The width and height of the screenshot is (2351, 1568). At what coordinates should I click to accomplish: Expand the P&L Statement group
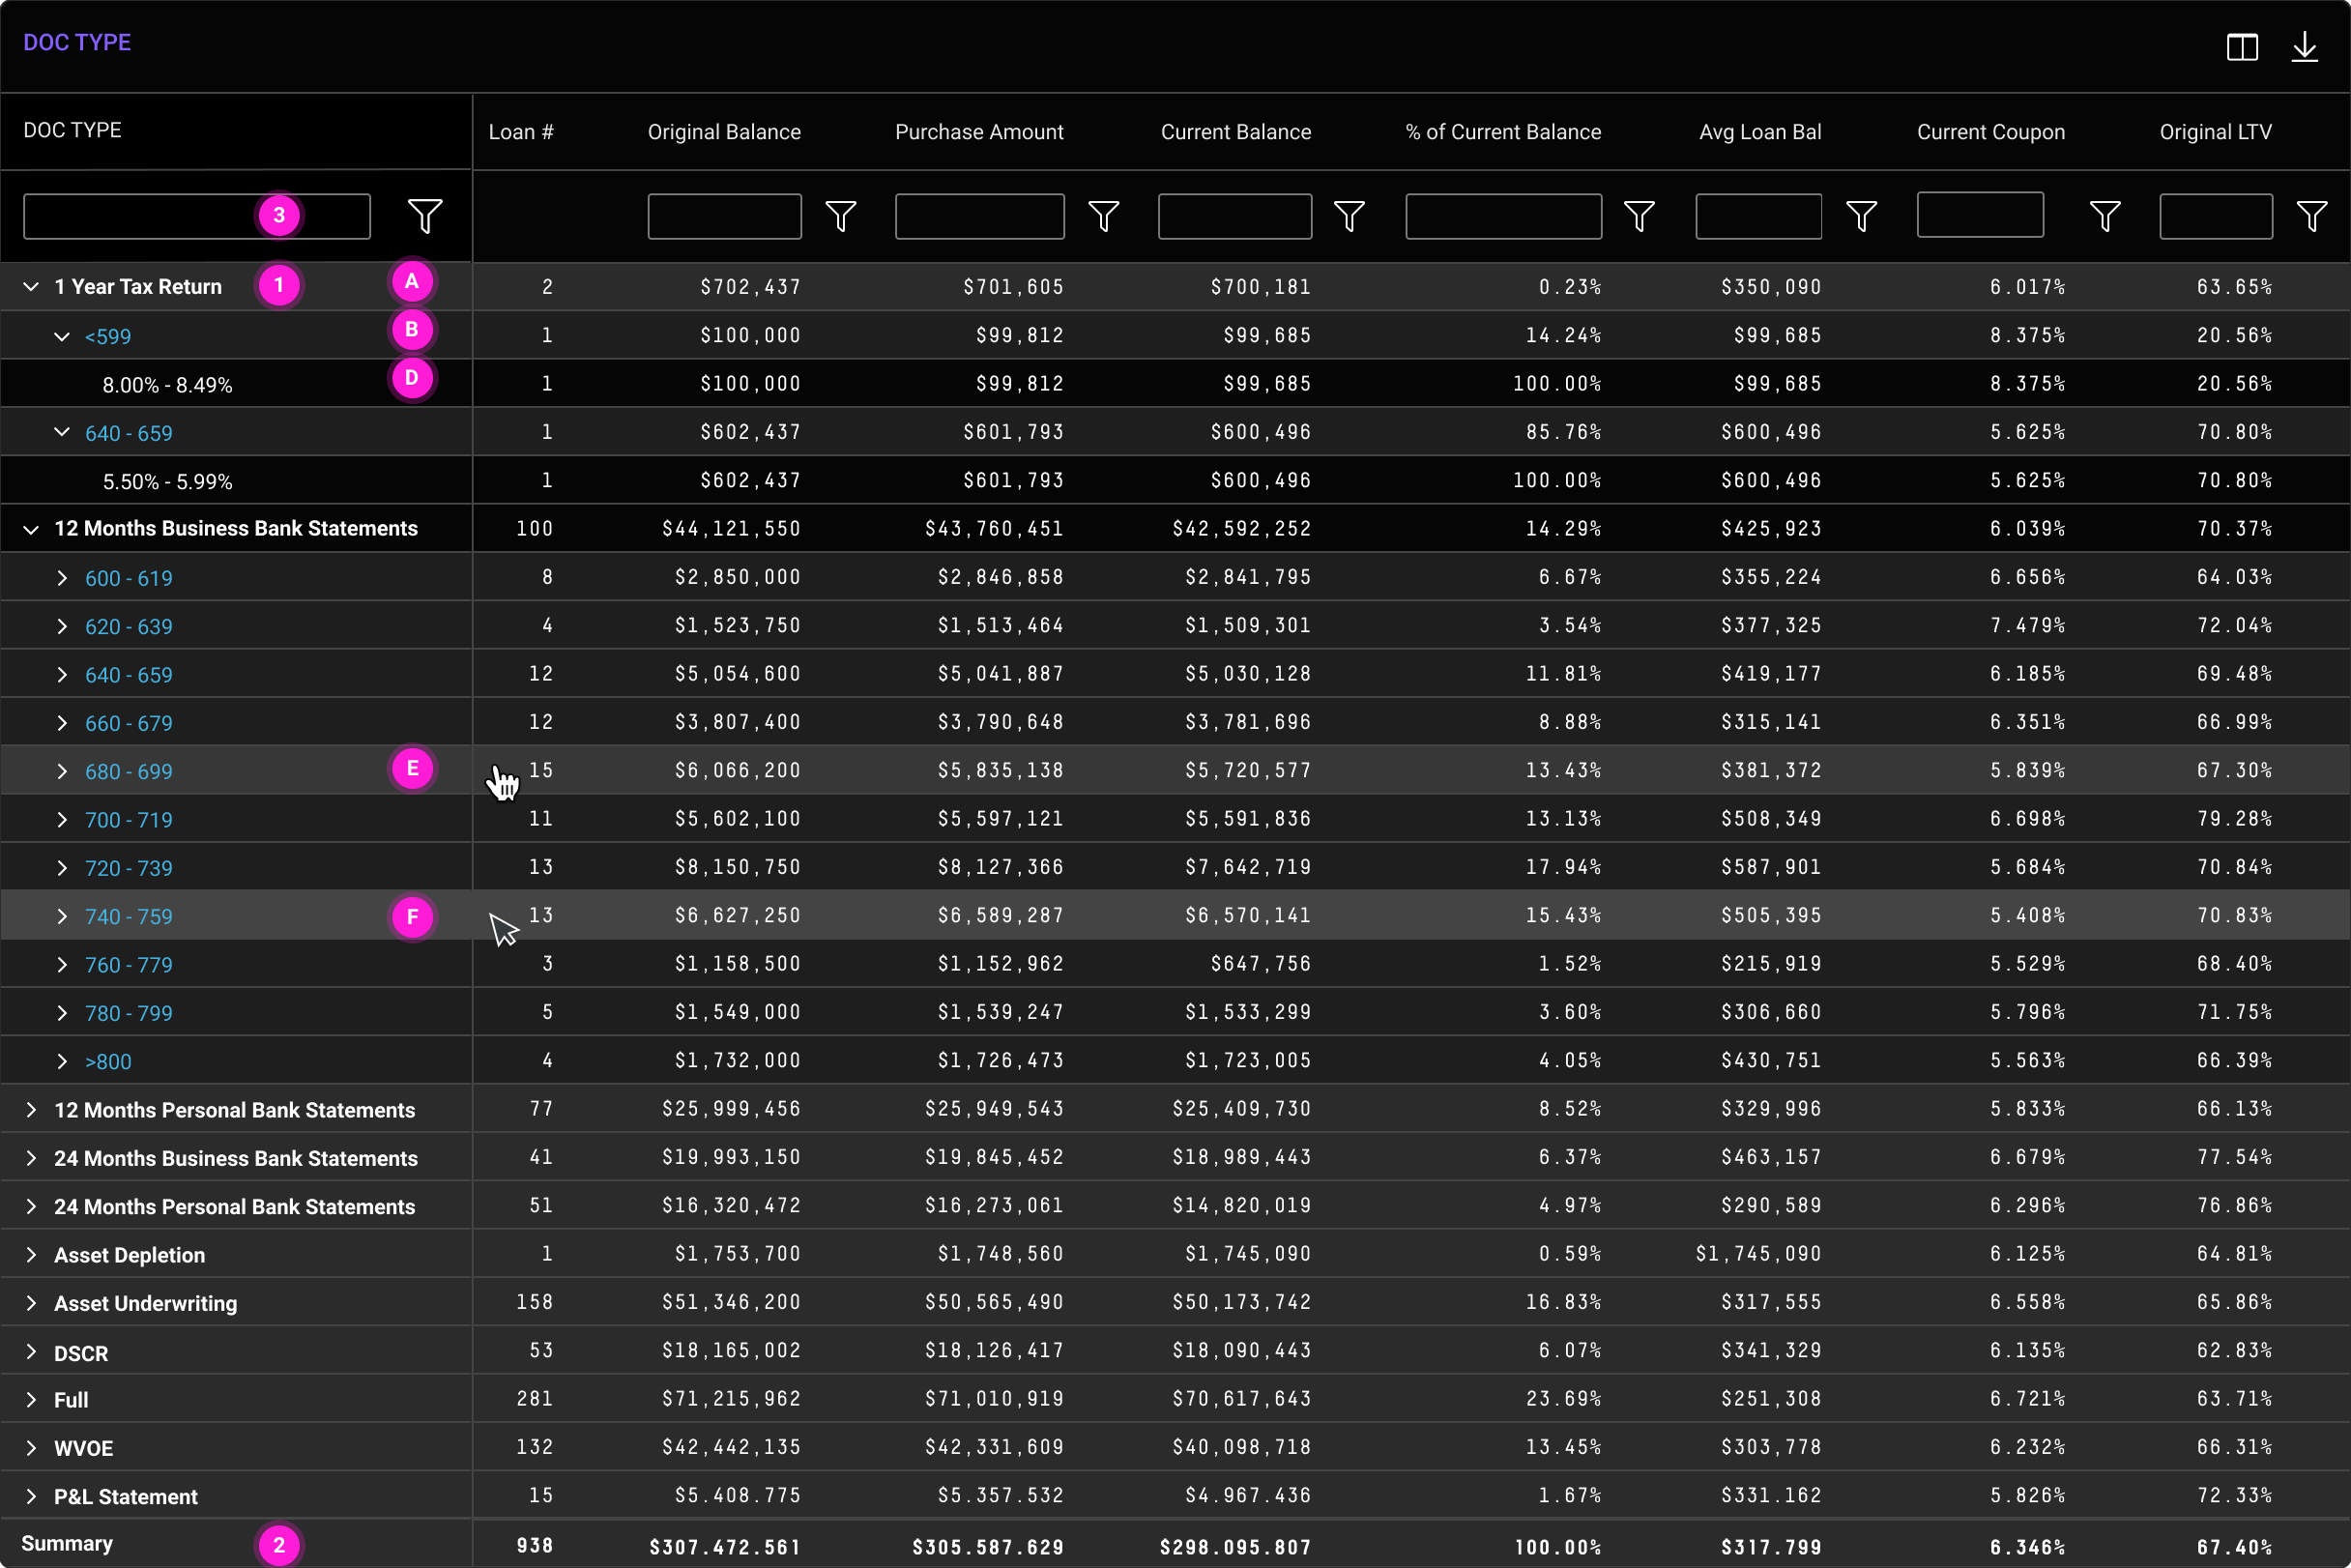tap(31, 1496)
